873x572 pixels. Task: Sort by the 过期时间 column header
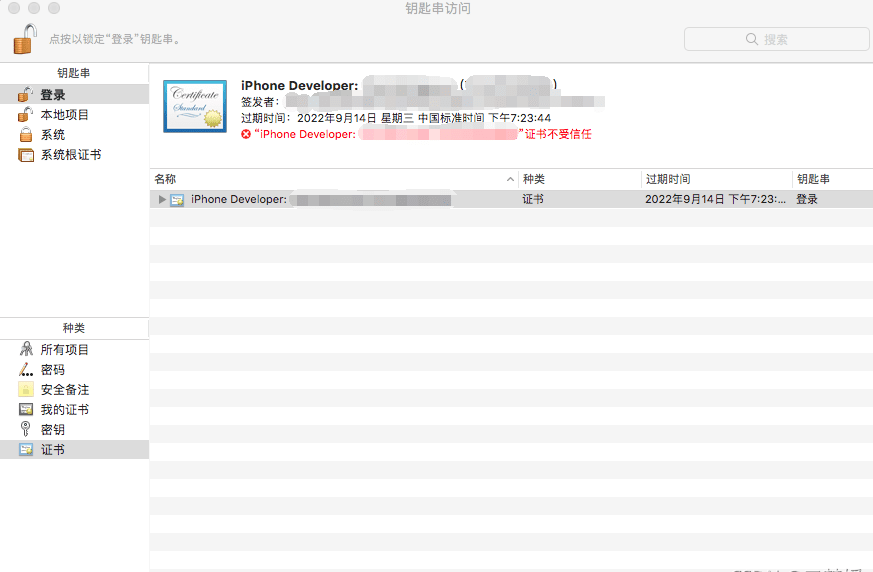click(x=717, y=179)
